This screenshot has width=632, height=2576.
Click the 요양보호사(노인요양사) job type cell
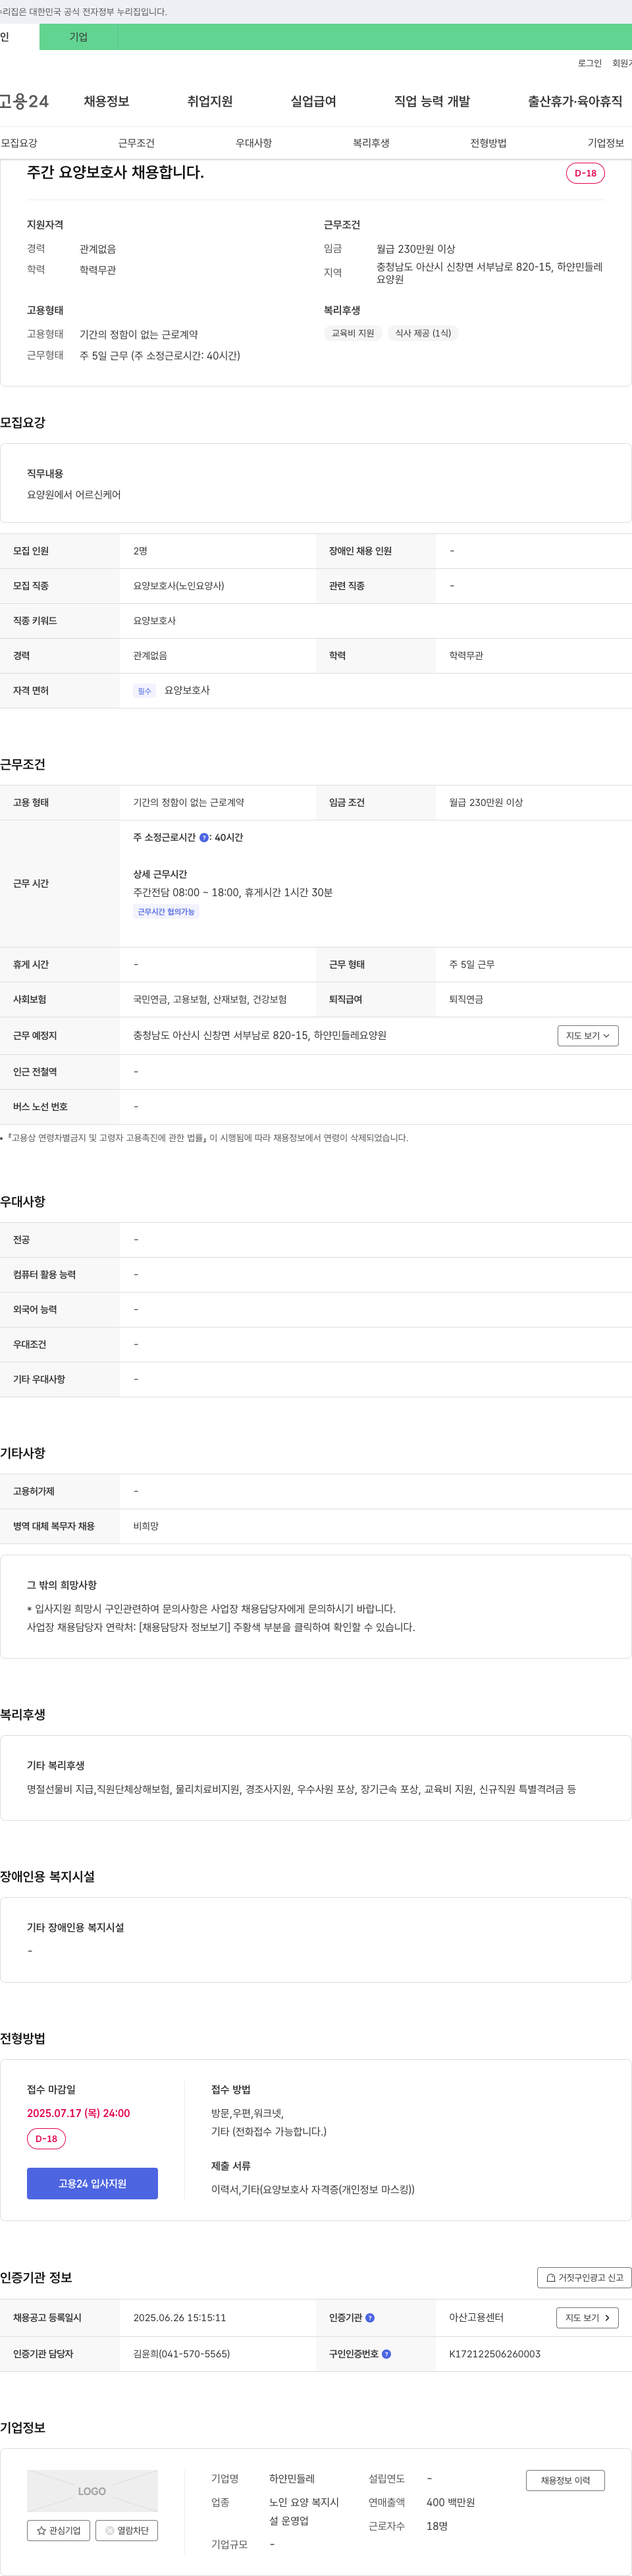[x=178, y=586]
